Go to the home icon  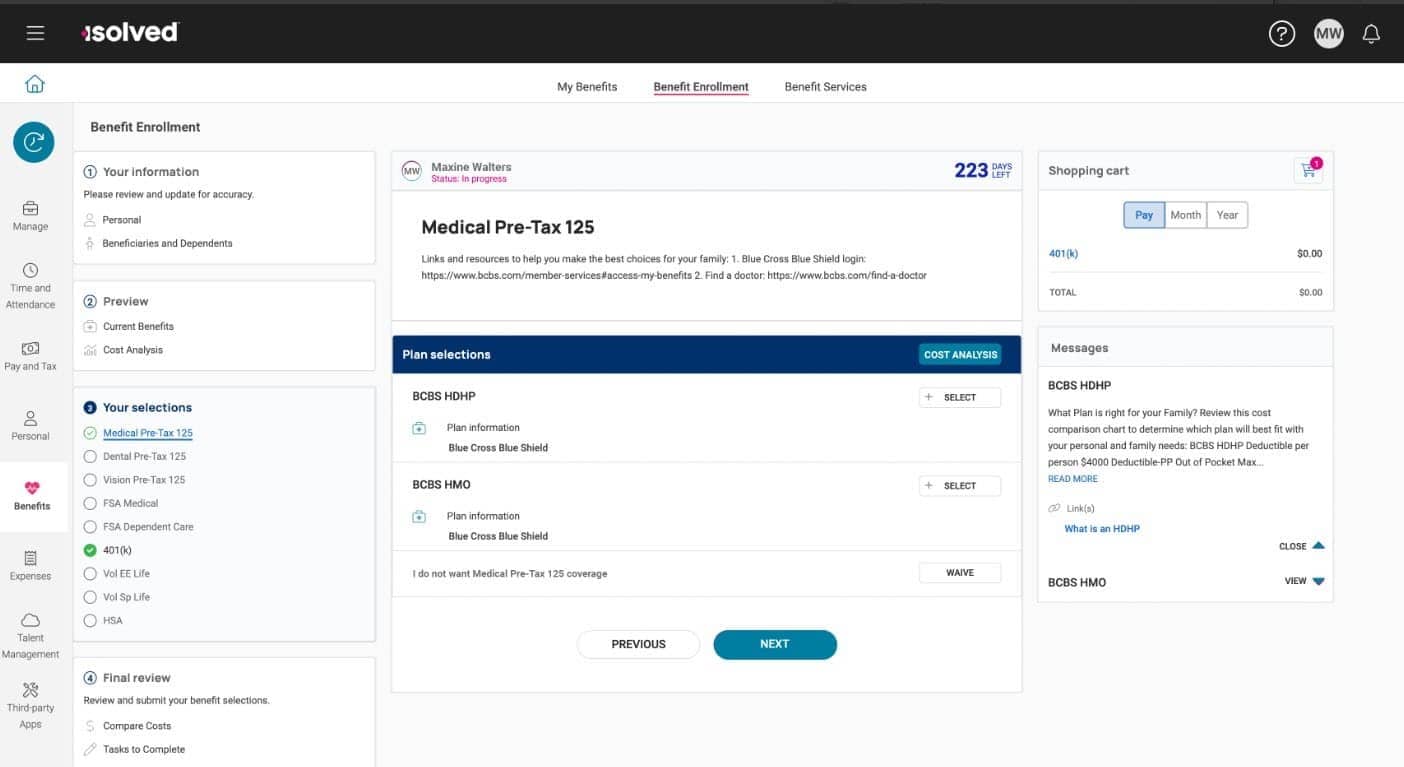tap(35, 84)
